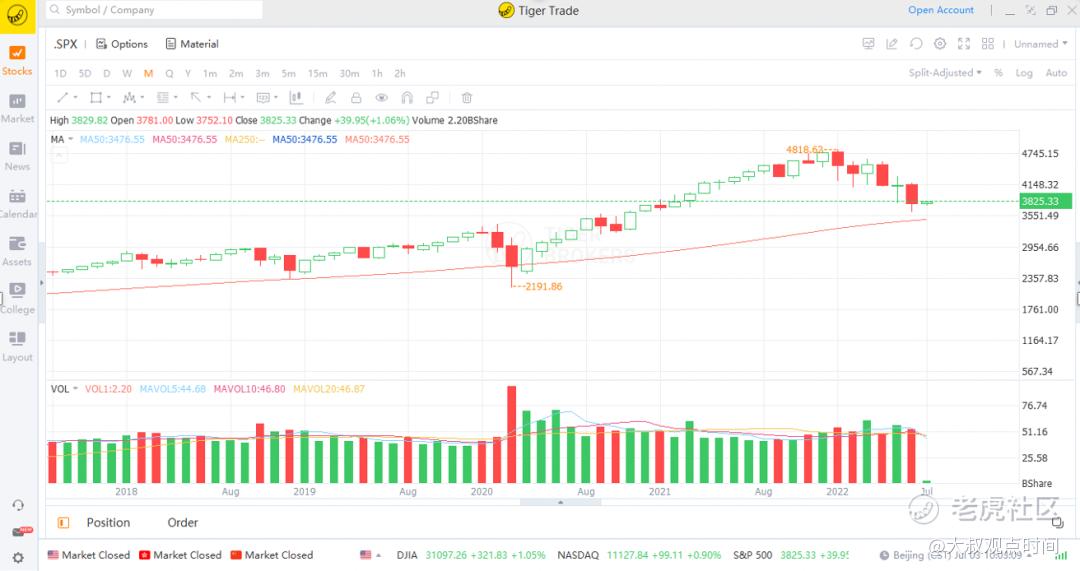
Task: Open the Unnamed layout dropdown
Action: click(x=1041, y=43)
